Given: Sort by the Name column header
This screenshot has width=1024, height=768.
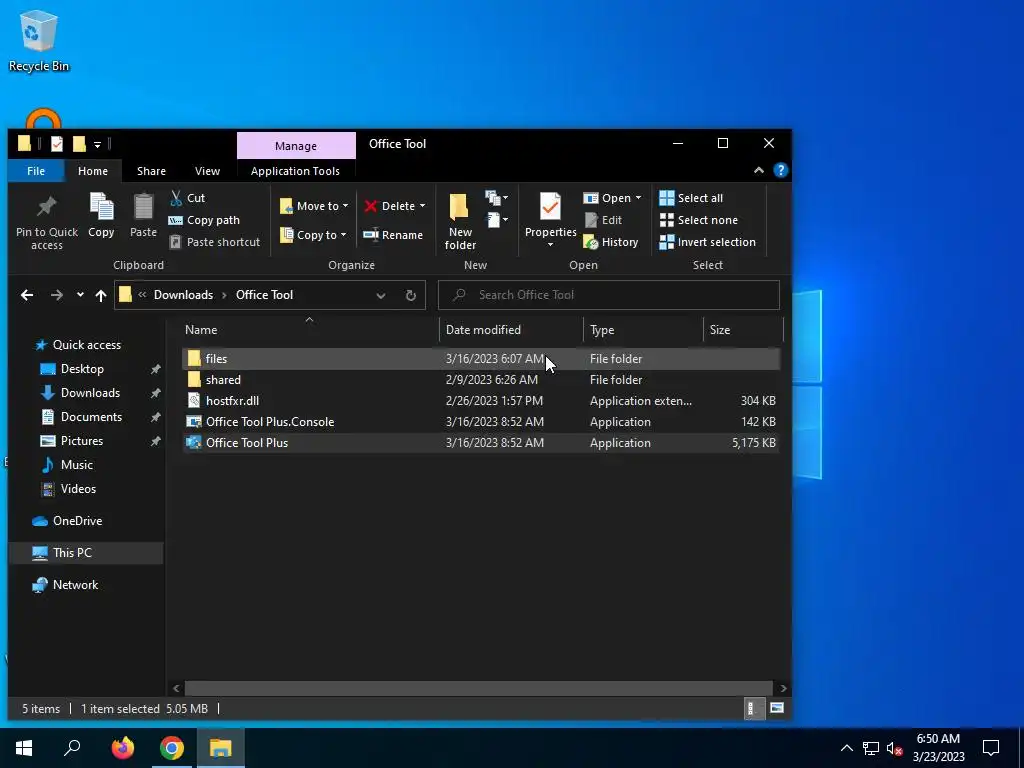Looking at the screenshot, I should click(308, 330).
